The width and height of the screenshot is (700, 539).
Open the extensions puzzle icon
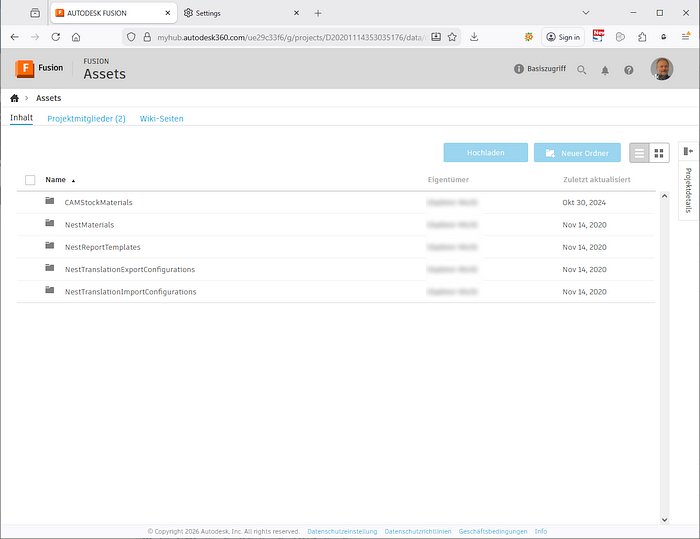[x=642, y=37]
